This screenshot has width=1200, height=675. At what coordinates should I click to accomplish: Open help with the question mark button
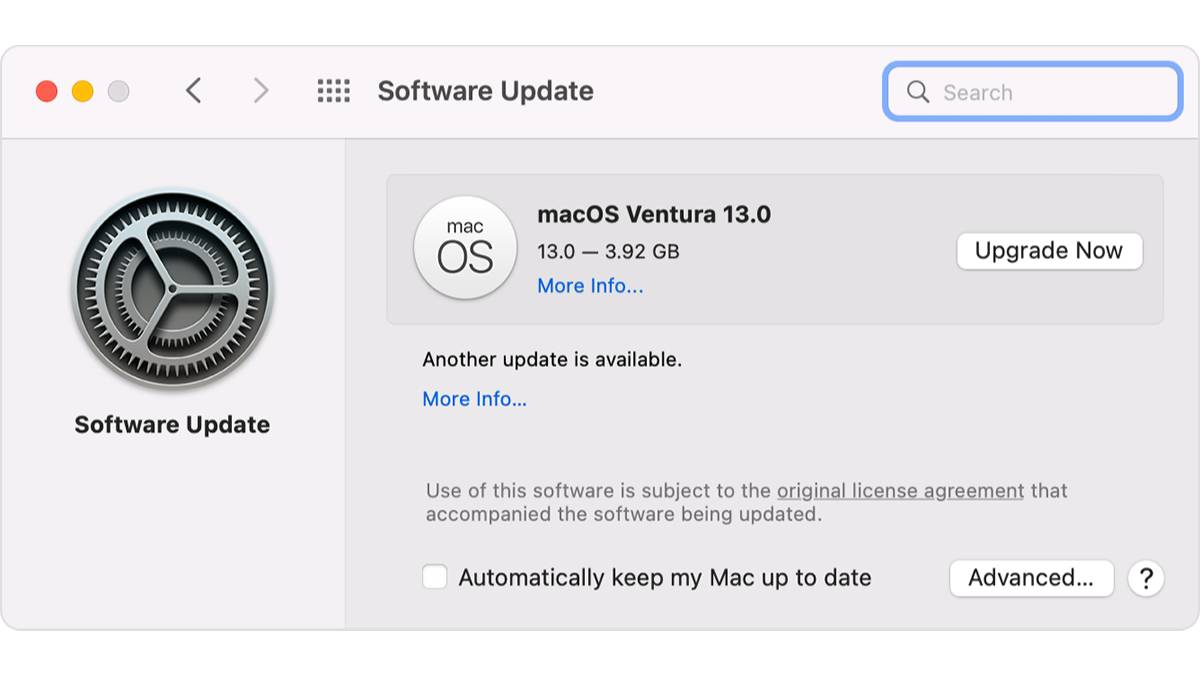pyautogui.click(x=1146, y=578)
